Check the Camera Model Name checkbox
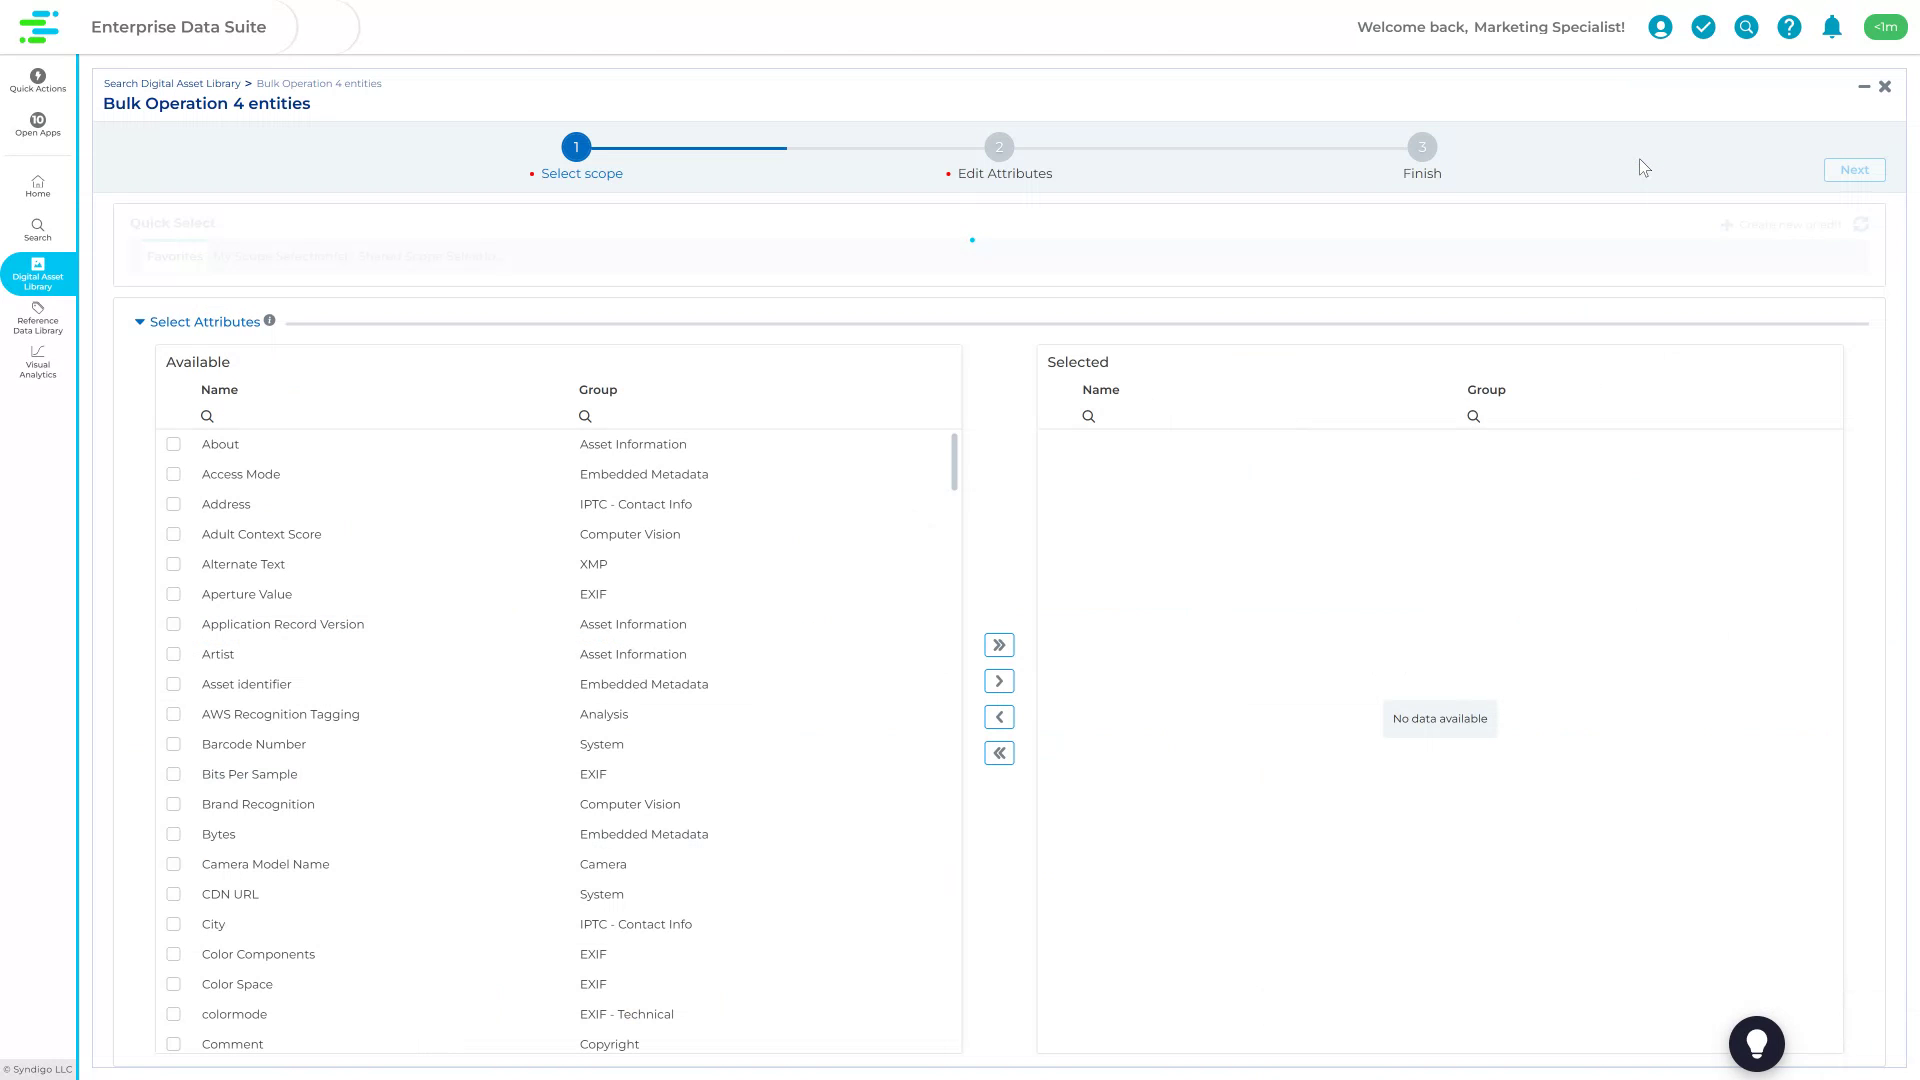 click(x=173, y=864)
